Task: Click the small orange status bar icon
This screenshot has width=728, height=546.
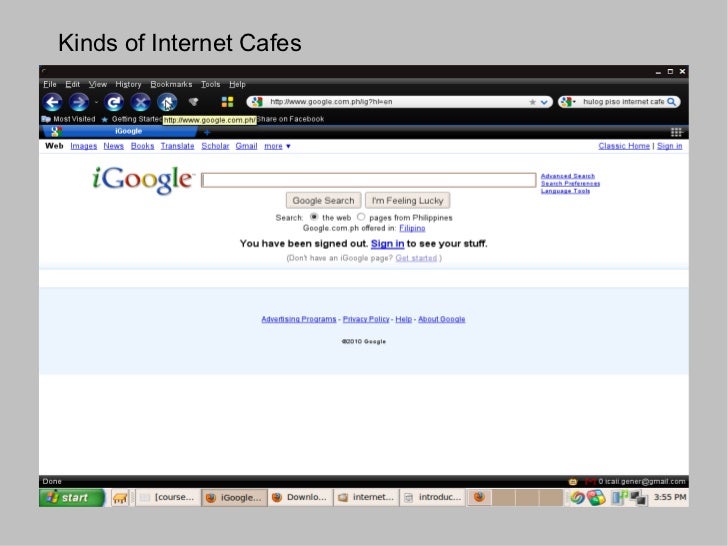Action: tap(572, 481)
